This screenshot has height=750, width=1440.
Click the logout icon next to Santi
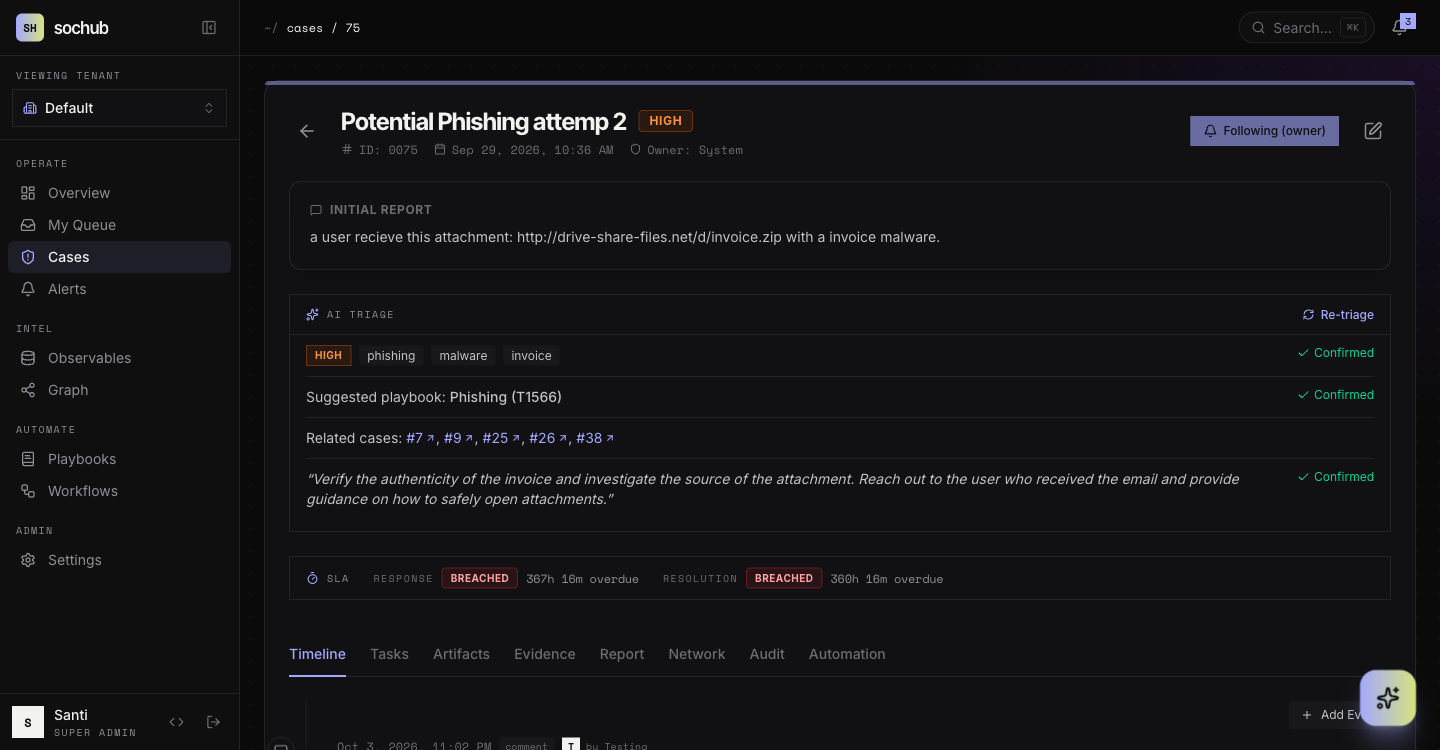coord(213,722)
